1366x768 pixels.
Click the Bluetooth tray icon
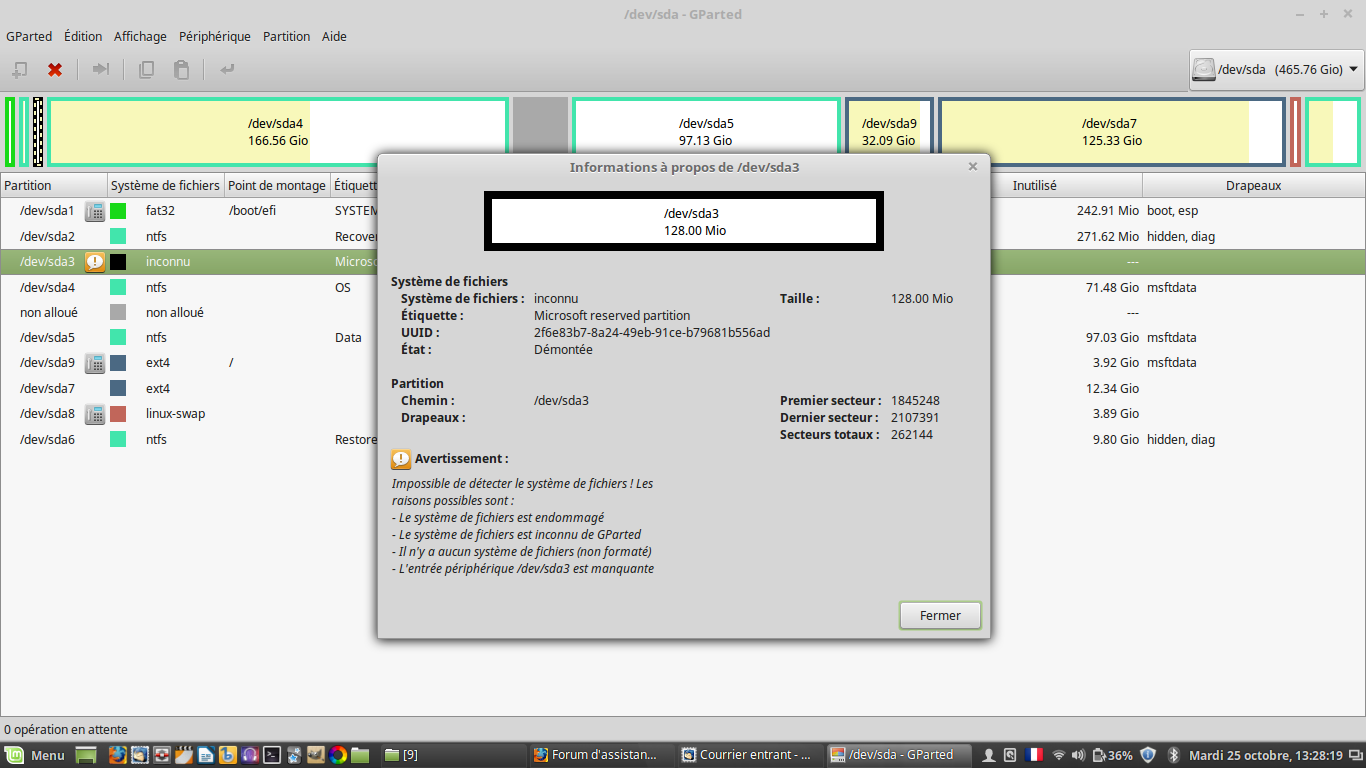[1174, 755]
